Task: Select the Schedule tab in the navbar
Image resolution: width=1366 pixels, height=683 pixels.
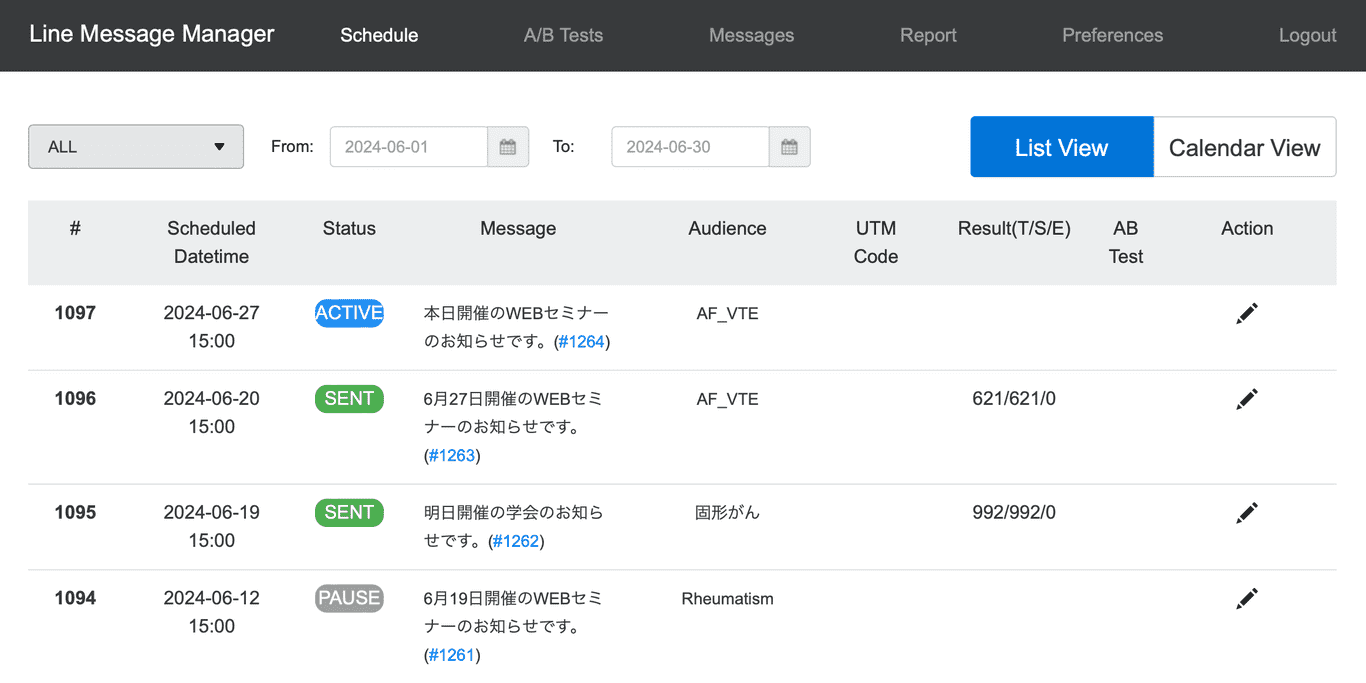Action: pos(379,35)
